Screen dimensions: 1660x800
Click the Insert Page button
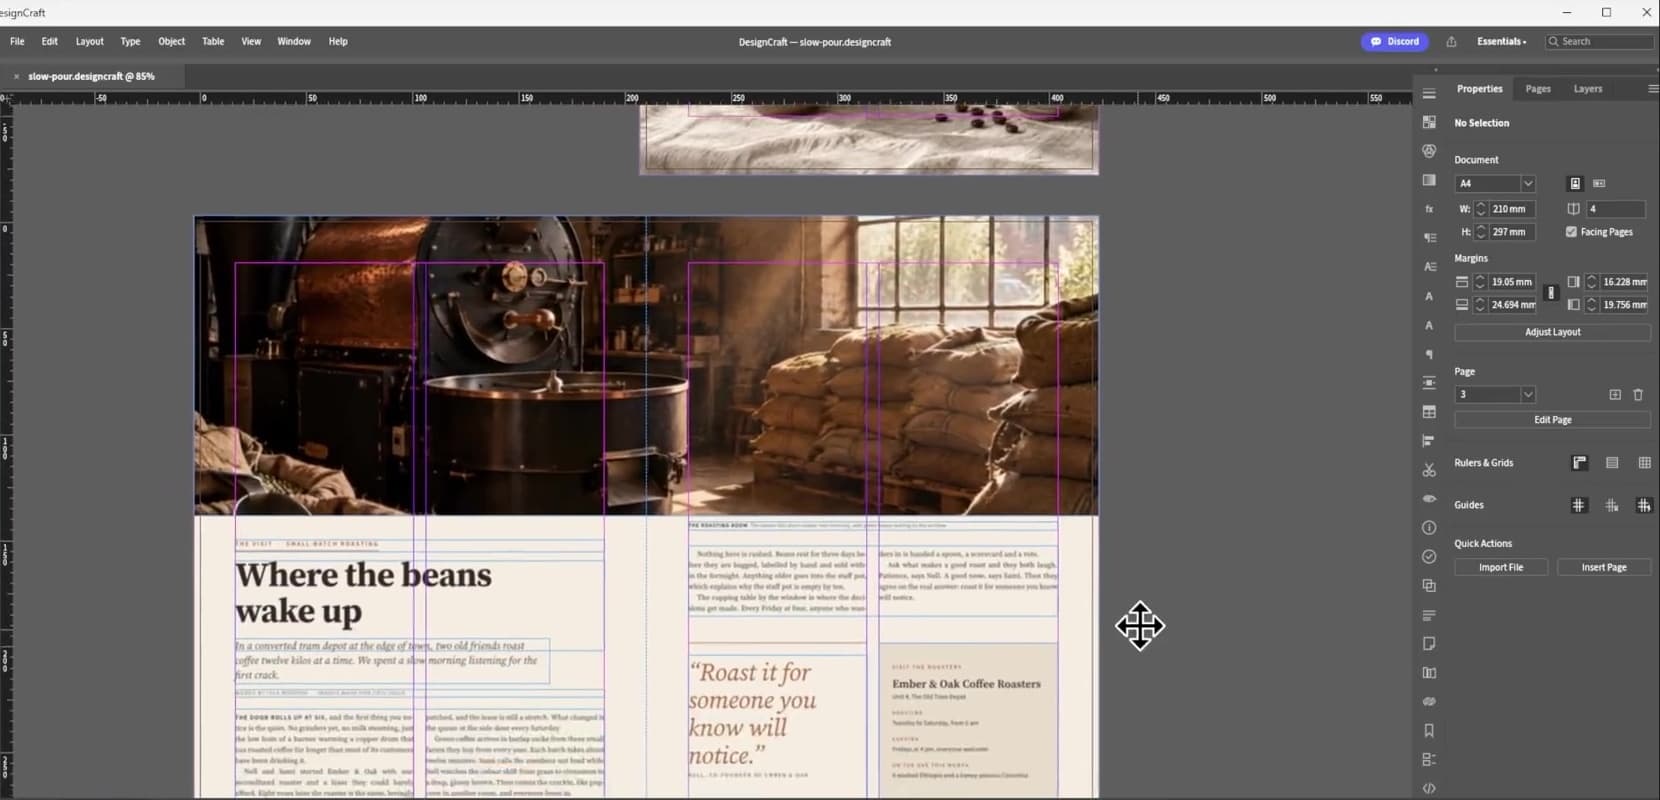(x=1604, y=567)
